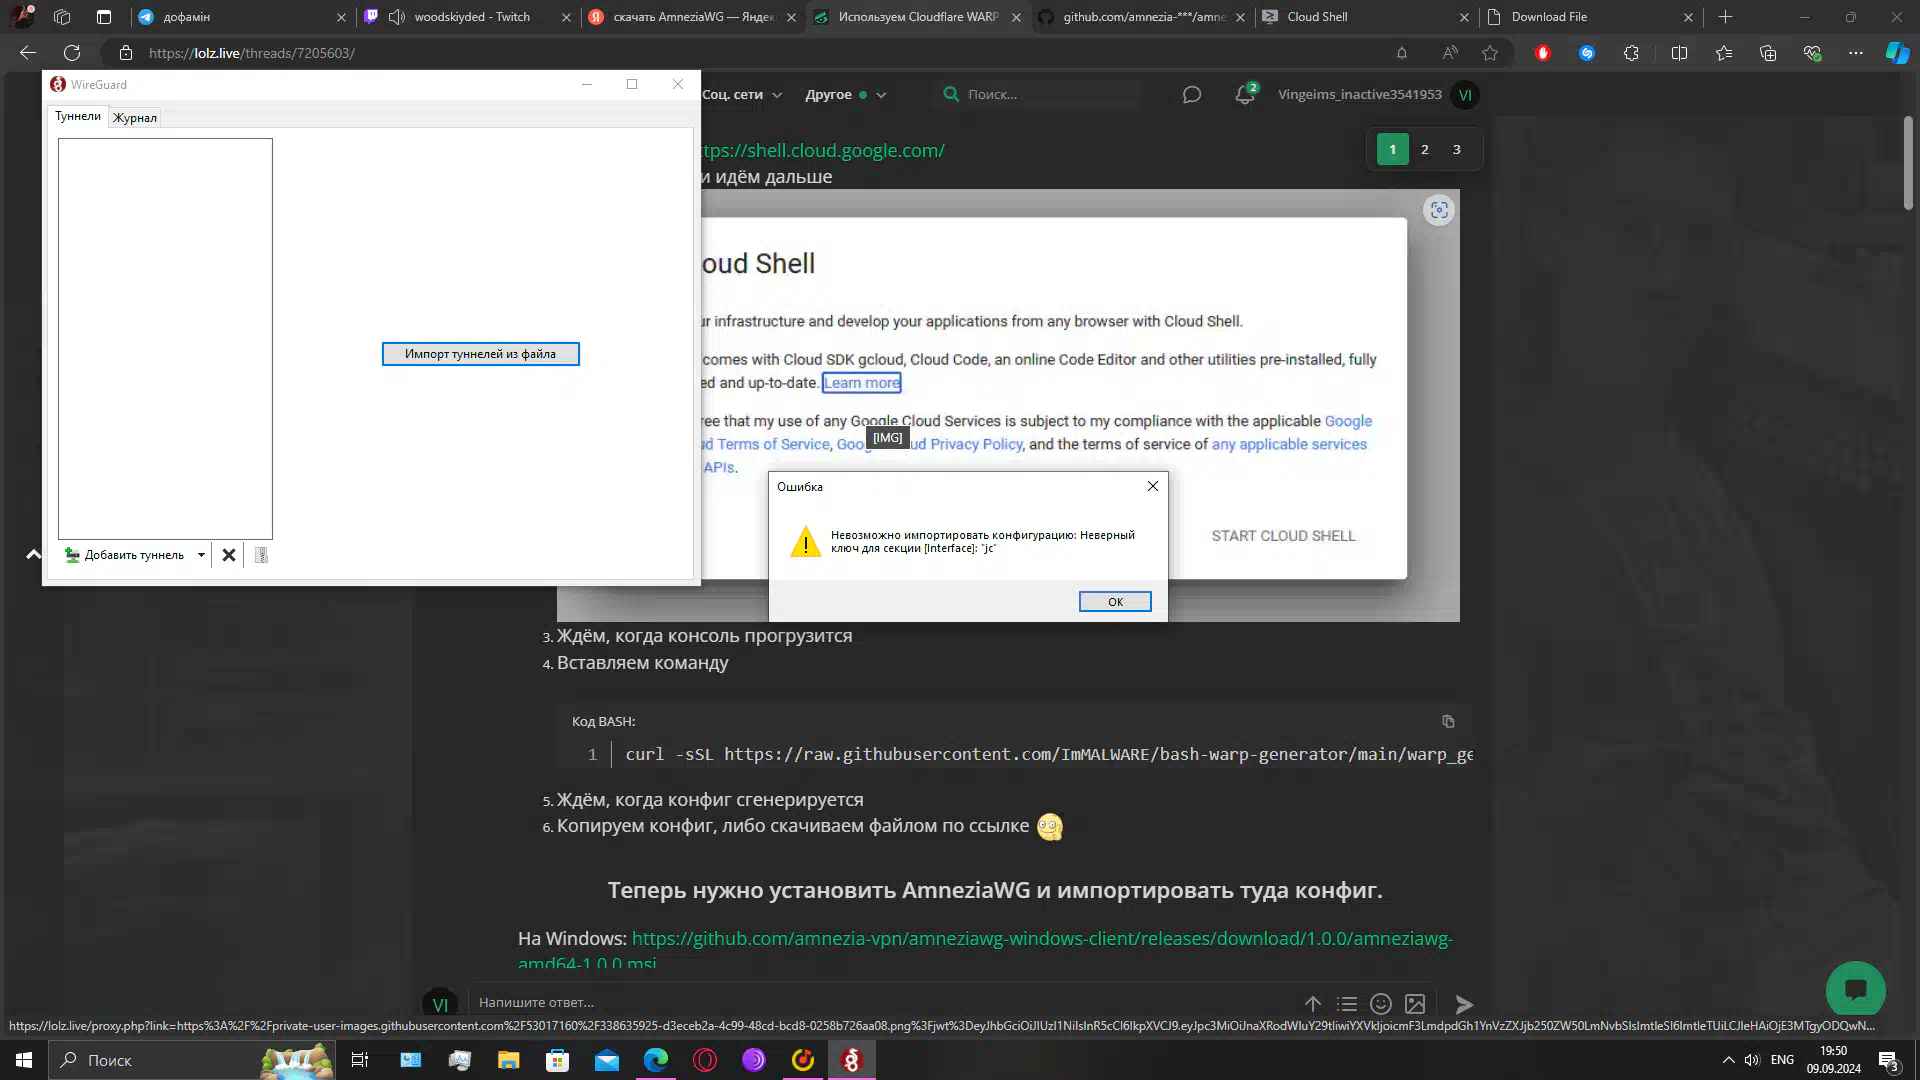Open the Copilot sidebar icon
Image resolution: width=1920 pixels, height=1080 pixels.
(1897, 53)
